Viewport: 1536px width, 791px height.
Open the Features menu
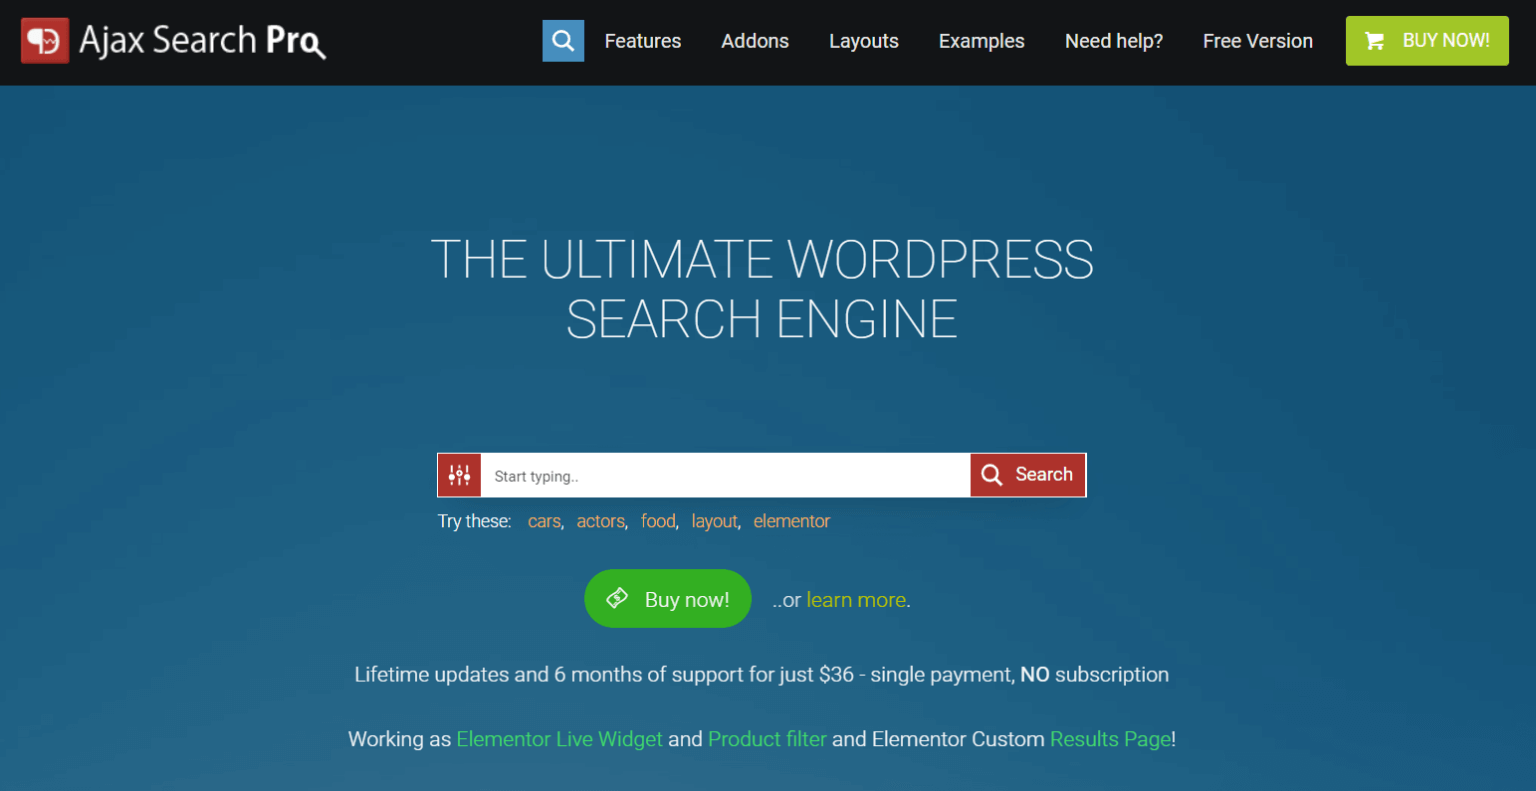pos(643,41)
